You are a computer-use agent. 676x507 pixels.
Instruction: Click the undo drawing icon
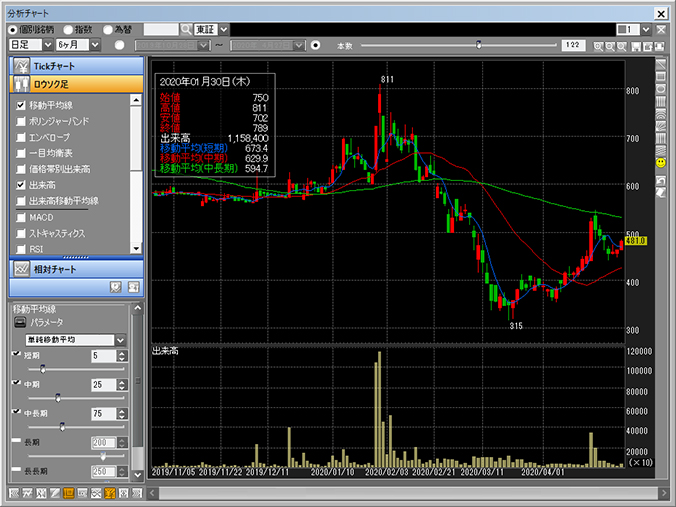point(660,180)
